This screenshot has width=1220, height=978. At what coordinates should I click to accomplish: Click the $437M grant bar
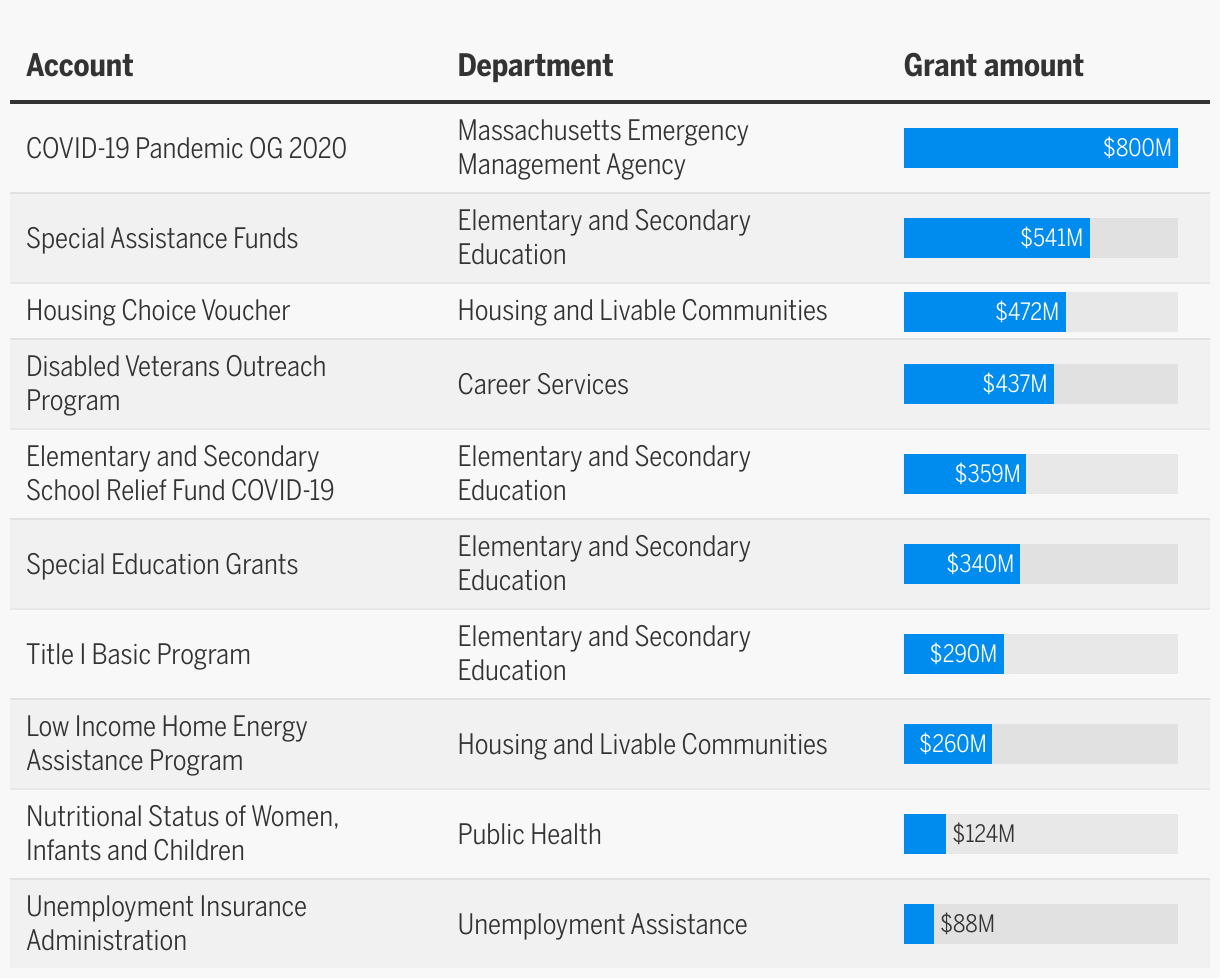pos(978,384)
